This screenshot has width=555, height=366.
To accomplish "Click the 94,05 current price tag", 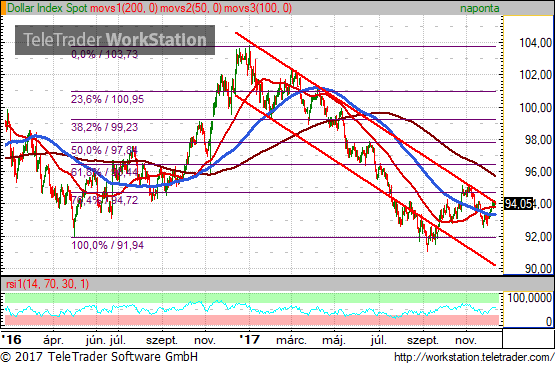I will pyautogui.click(x=518, y=204).
